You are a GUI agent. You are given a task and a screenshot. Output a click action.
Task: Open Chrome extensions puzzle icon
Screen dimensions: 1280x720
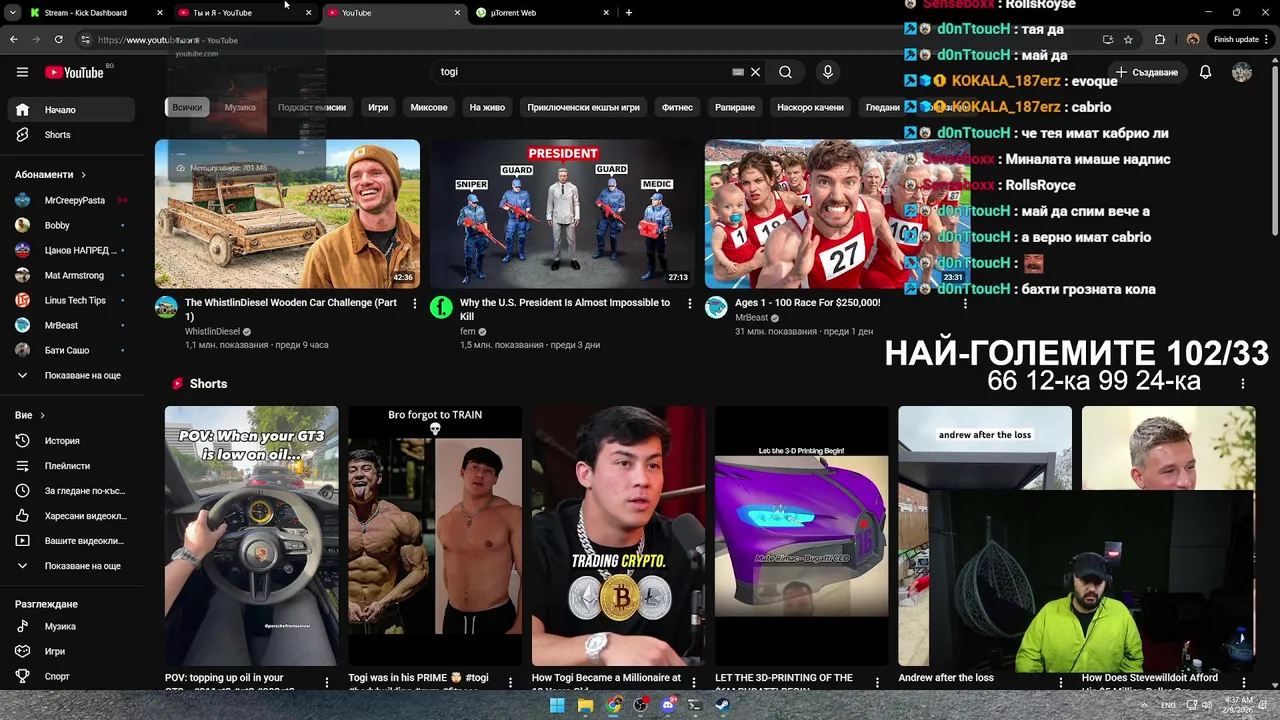point(1160,40)
